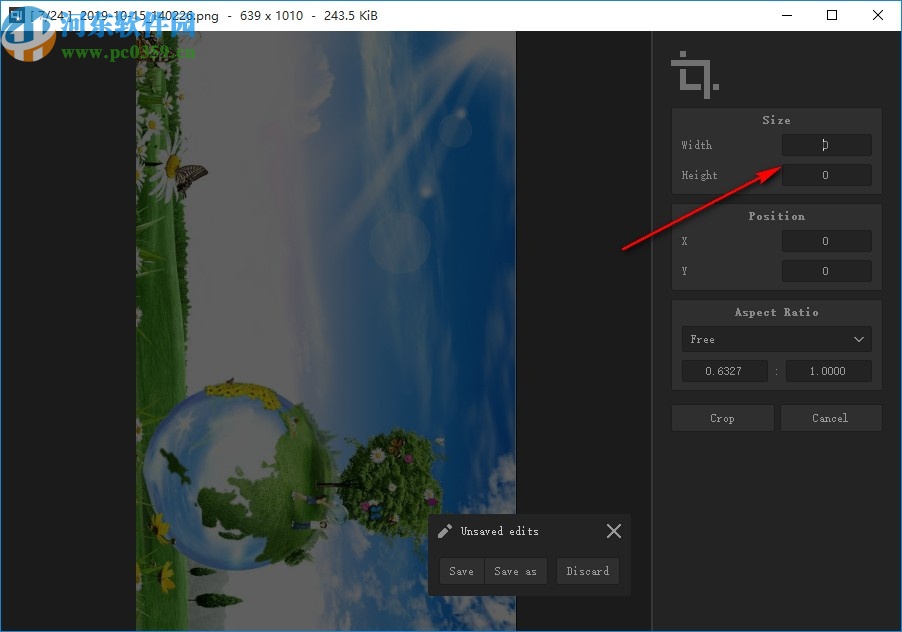This screenshot has width=902, height=632.
Task: Click the Save as button
Action: point(515,571)
